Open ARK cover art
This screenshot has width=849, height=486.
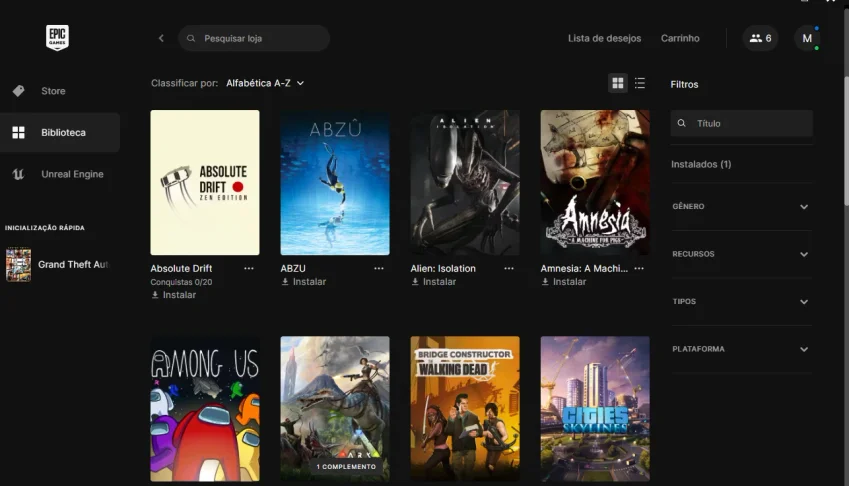pos(335,409)
